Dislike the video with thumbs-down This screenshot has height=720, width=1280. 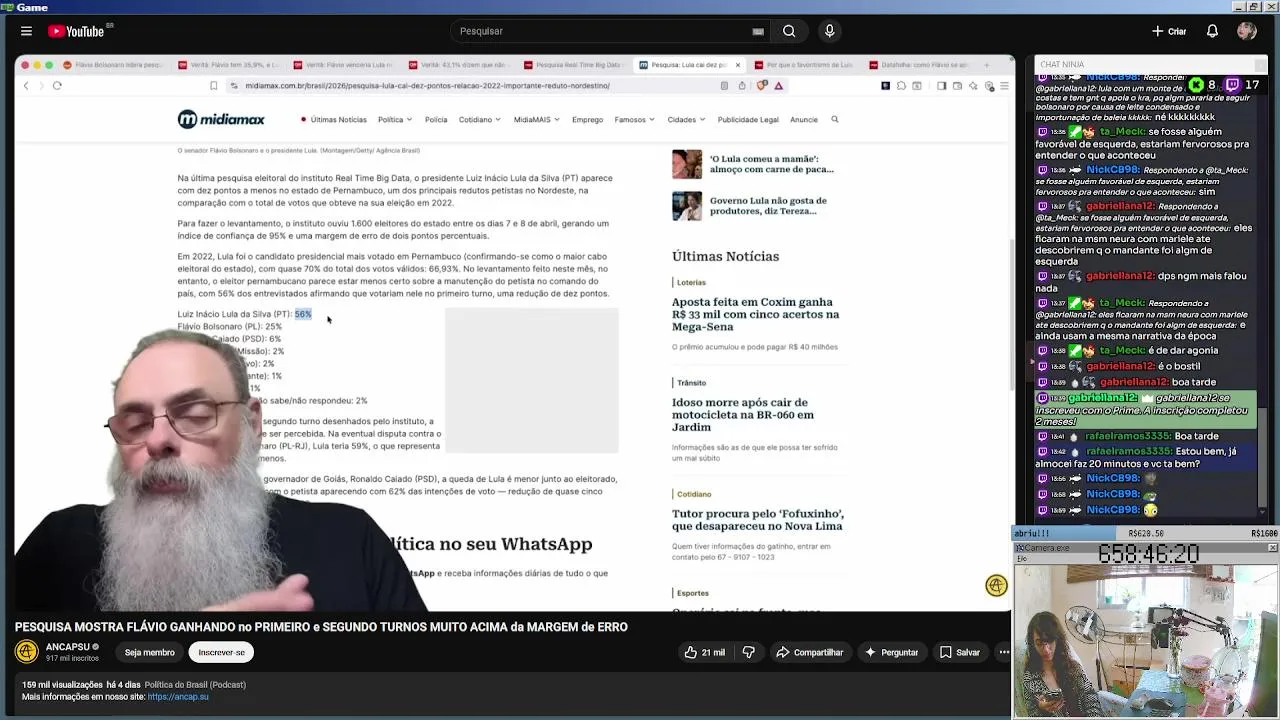coord(748,652)
